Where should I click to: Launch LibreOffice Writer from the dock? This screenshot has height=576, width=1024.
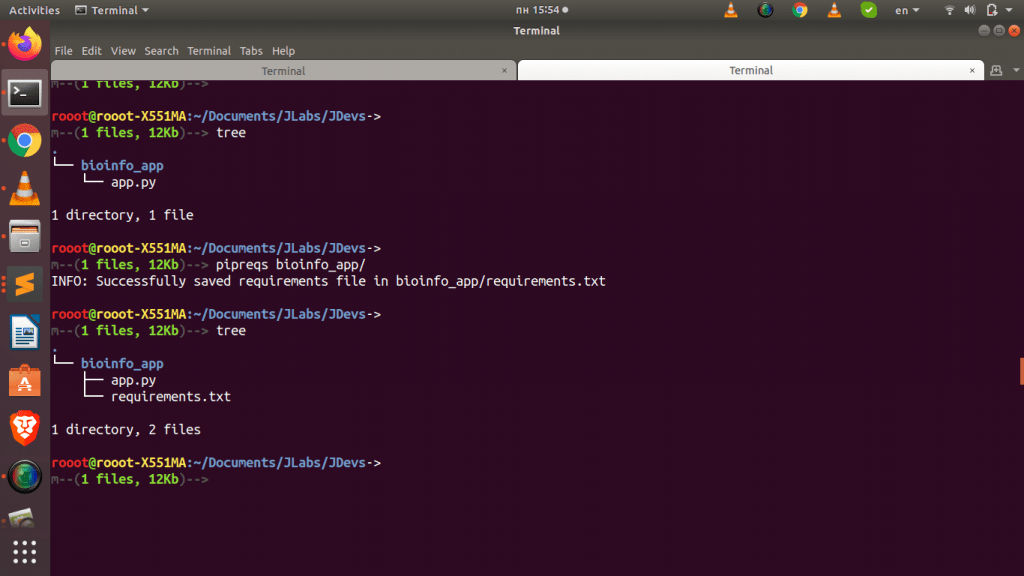click(22, 330)
